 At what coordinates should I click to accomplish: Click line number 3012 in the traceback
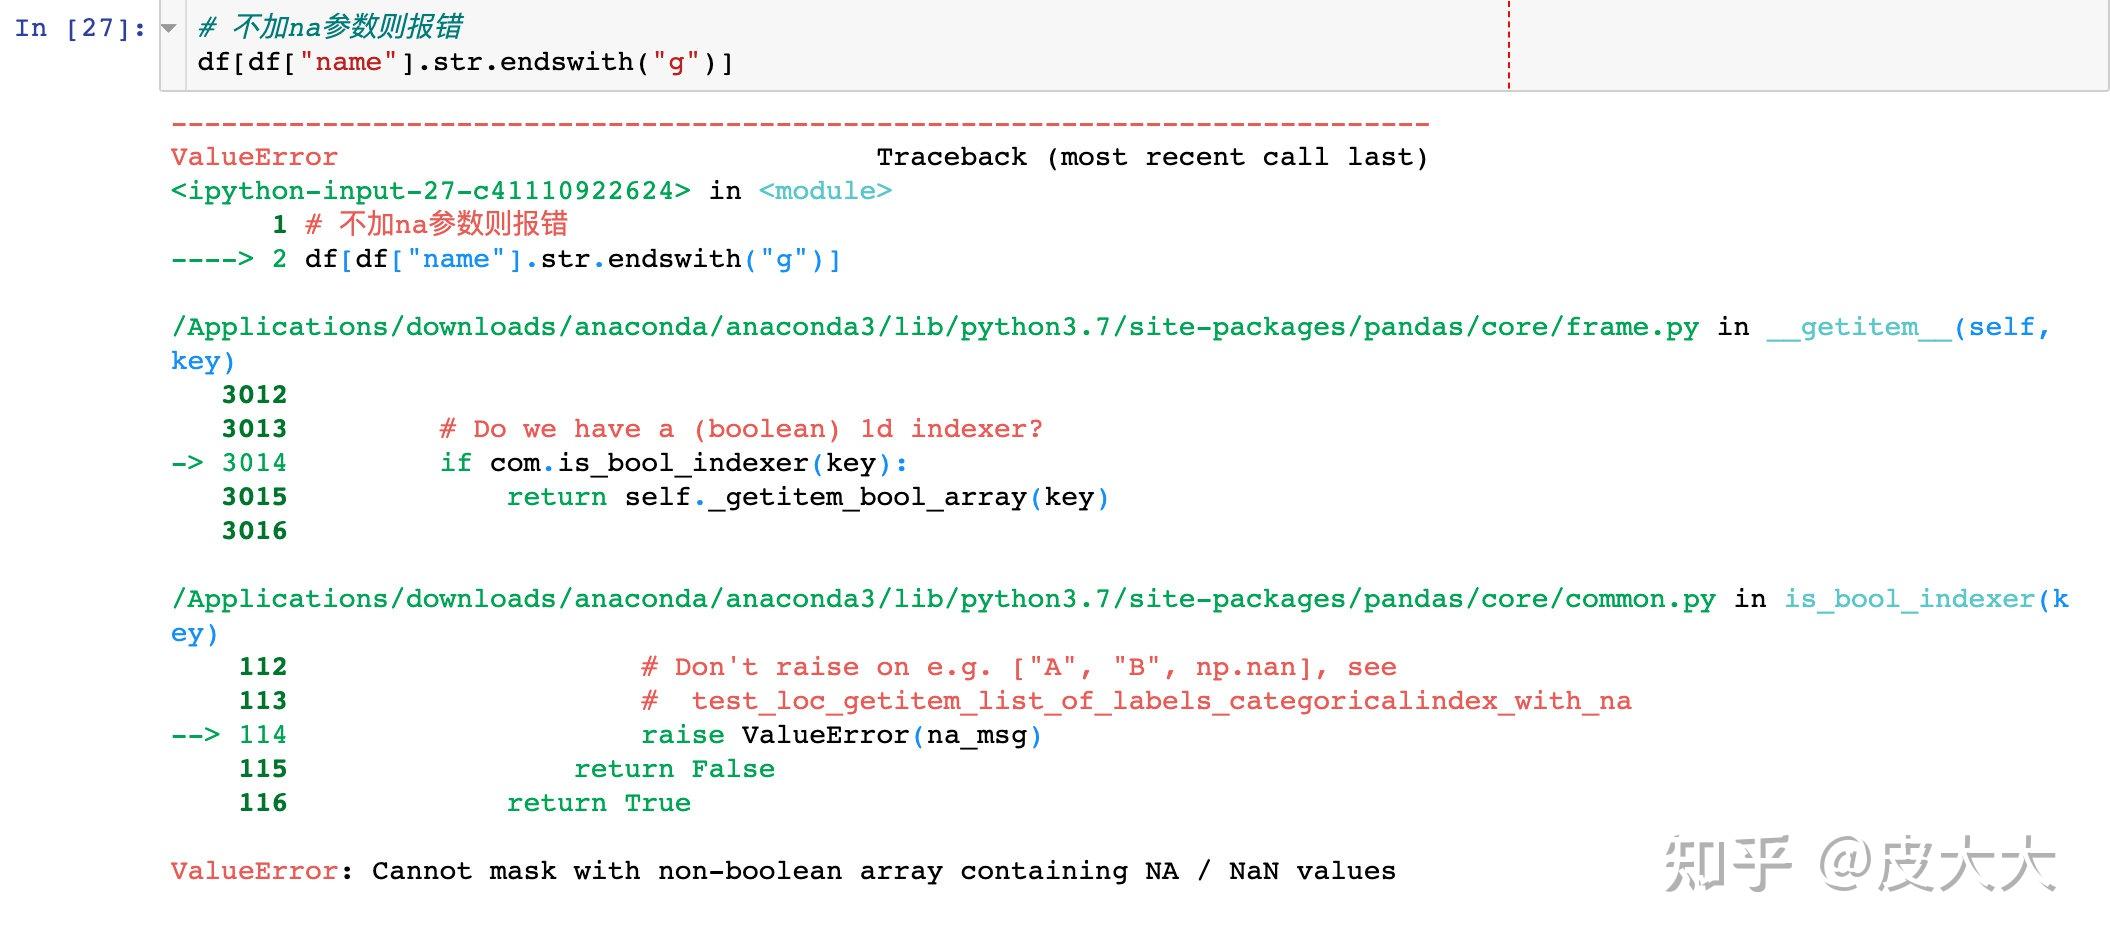(x=254, y=396)
